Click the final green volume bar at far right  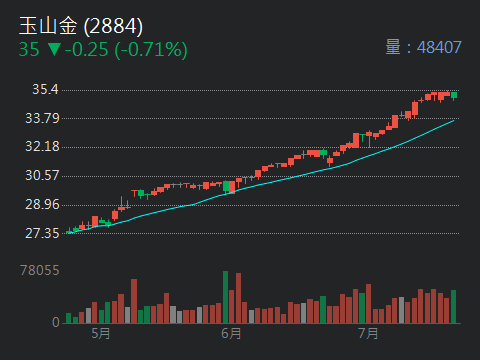click(454, 307)
